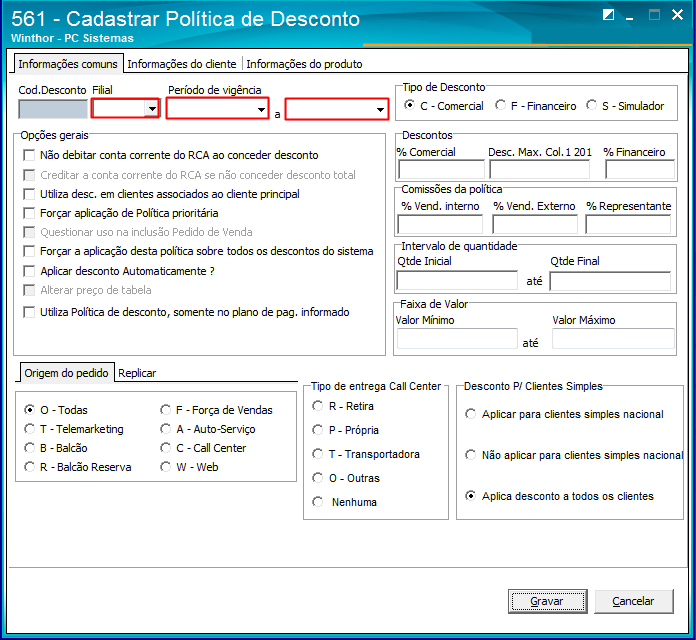Switch to Informações do cliente tab
The image size is (696, 640).
[182, 64]
